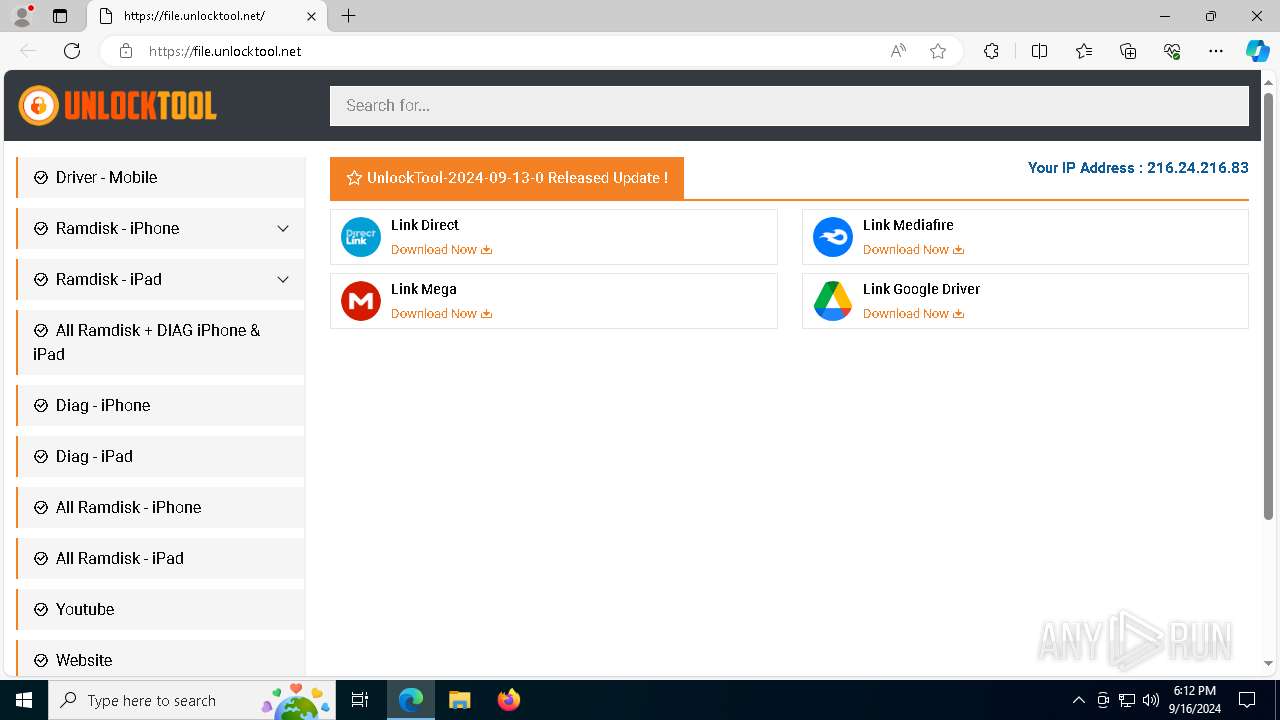Click the Link Direct round icon
Image resolution: width=1280 pixels, height=720 pixels.
pyautogui.click(x=361, y=237)
